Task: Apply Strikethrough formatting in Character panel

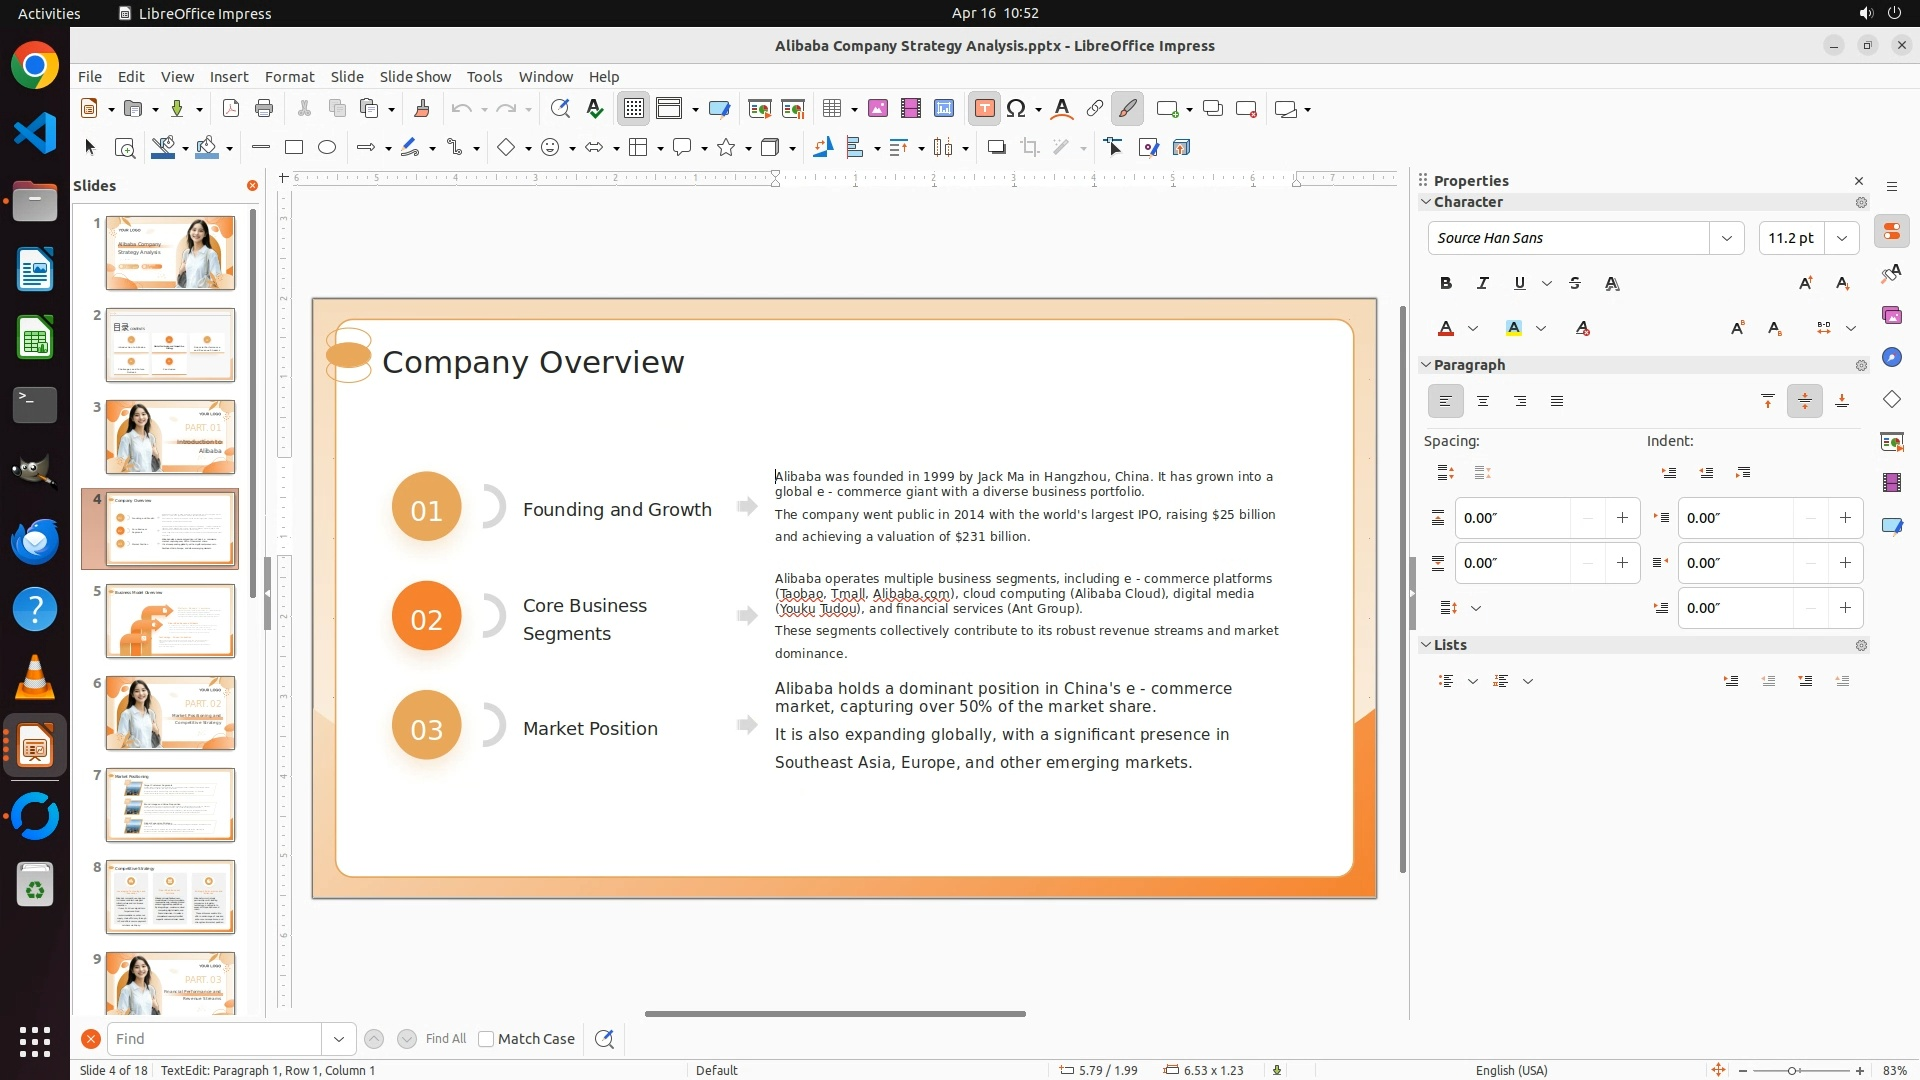Action: (1575, 284)
